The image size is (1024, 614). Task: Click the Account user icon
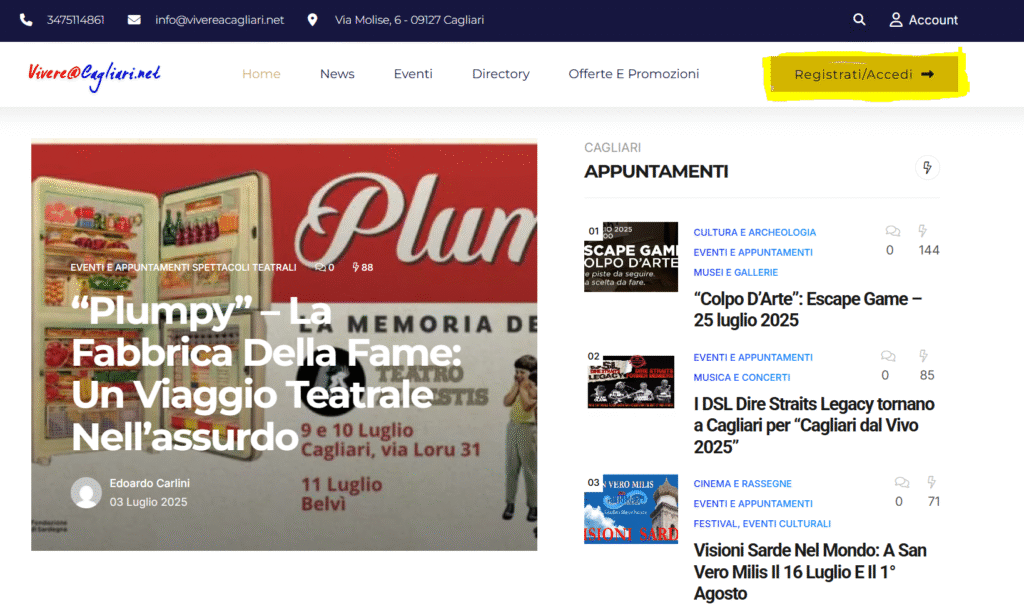(896, 20)
